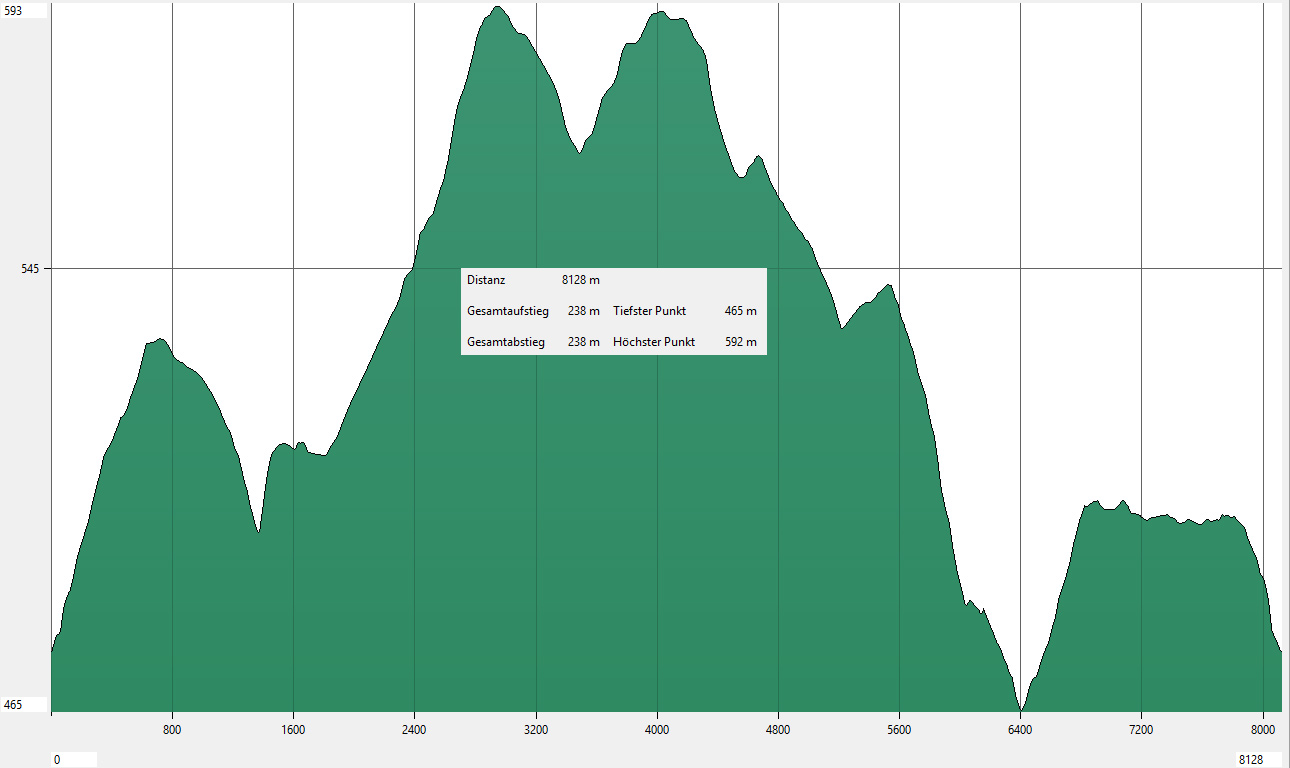Click the Tiefster Punkt 465 m entry
This screenshot has width=1290, height=768.
click(x=685, y=311)
